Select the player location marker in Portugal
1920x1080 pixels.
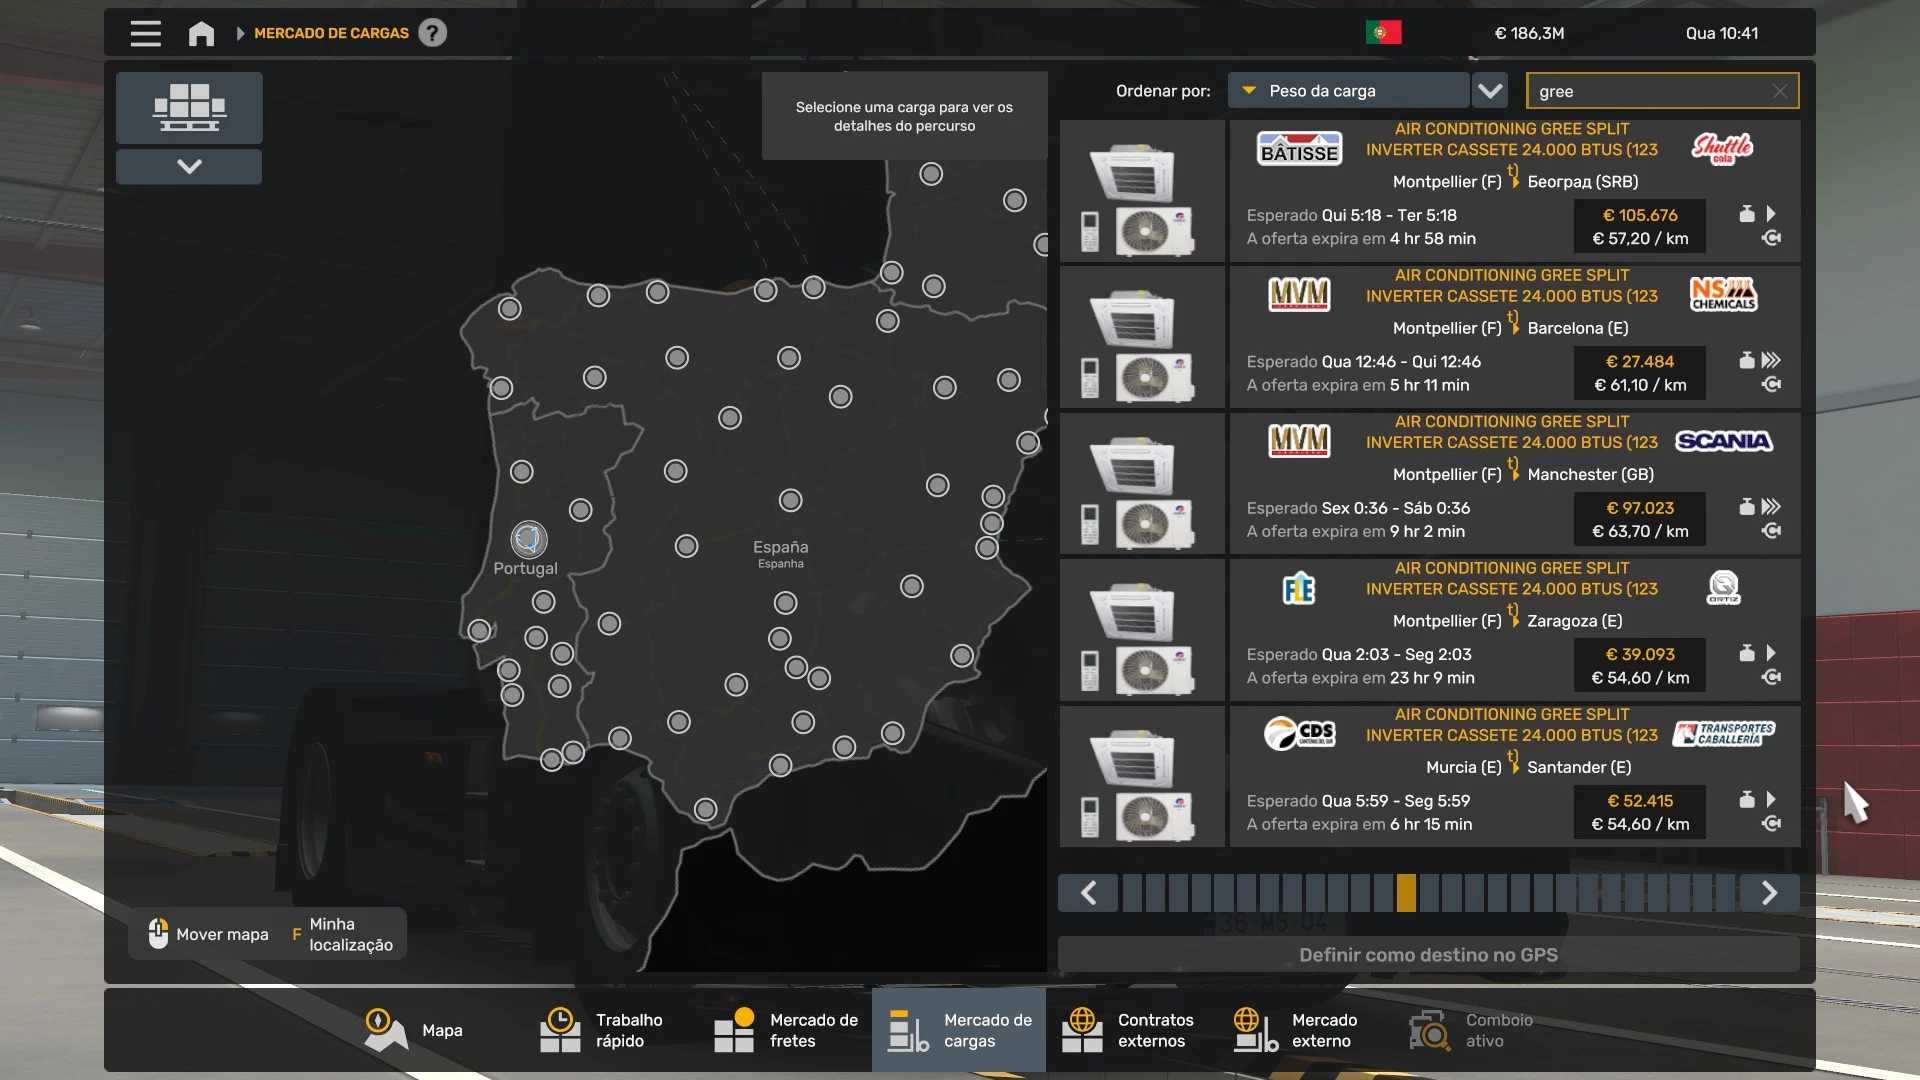[x=528, y=540]
